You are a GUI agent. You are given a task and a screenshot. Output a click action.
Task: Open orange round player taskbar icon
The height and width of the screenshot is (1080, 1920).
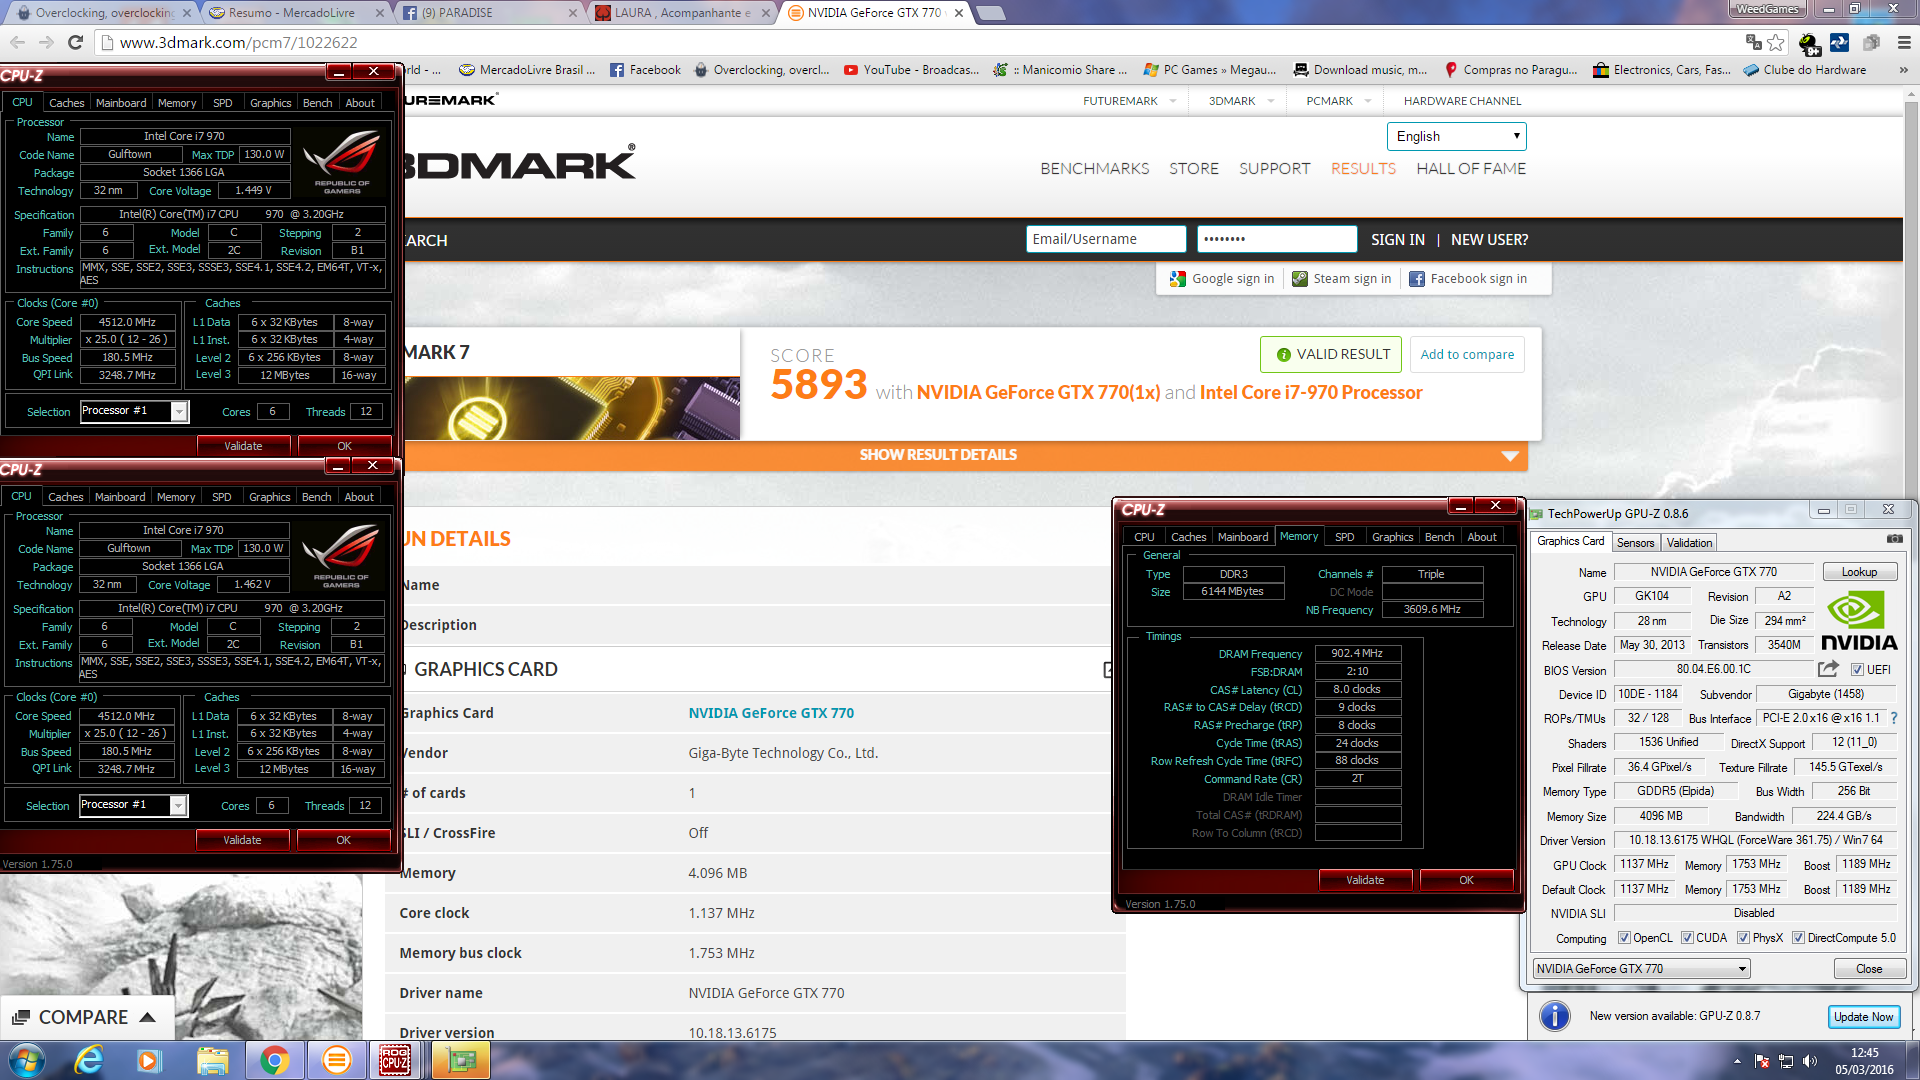tap(337, 1060)
